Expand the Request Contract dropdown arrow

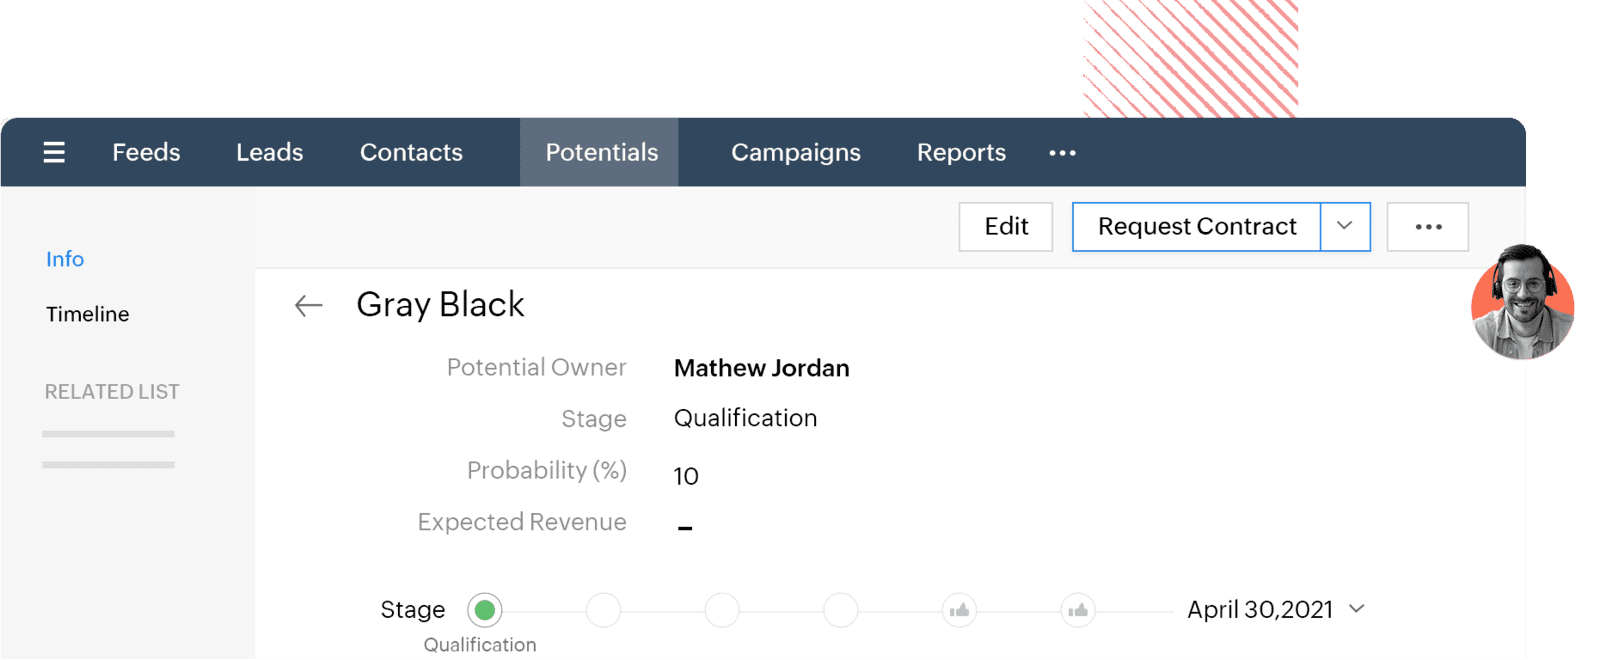tap(1345, 227)
